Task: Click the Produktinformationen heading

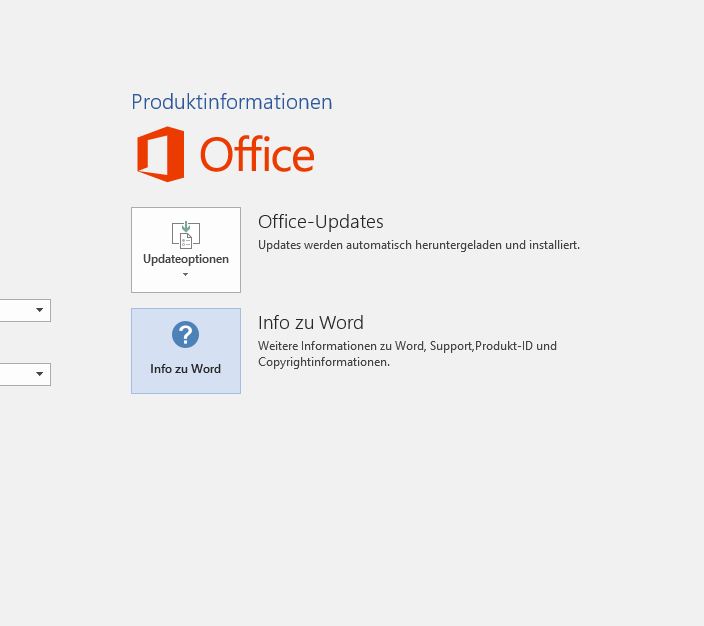Action: 232,102
